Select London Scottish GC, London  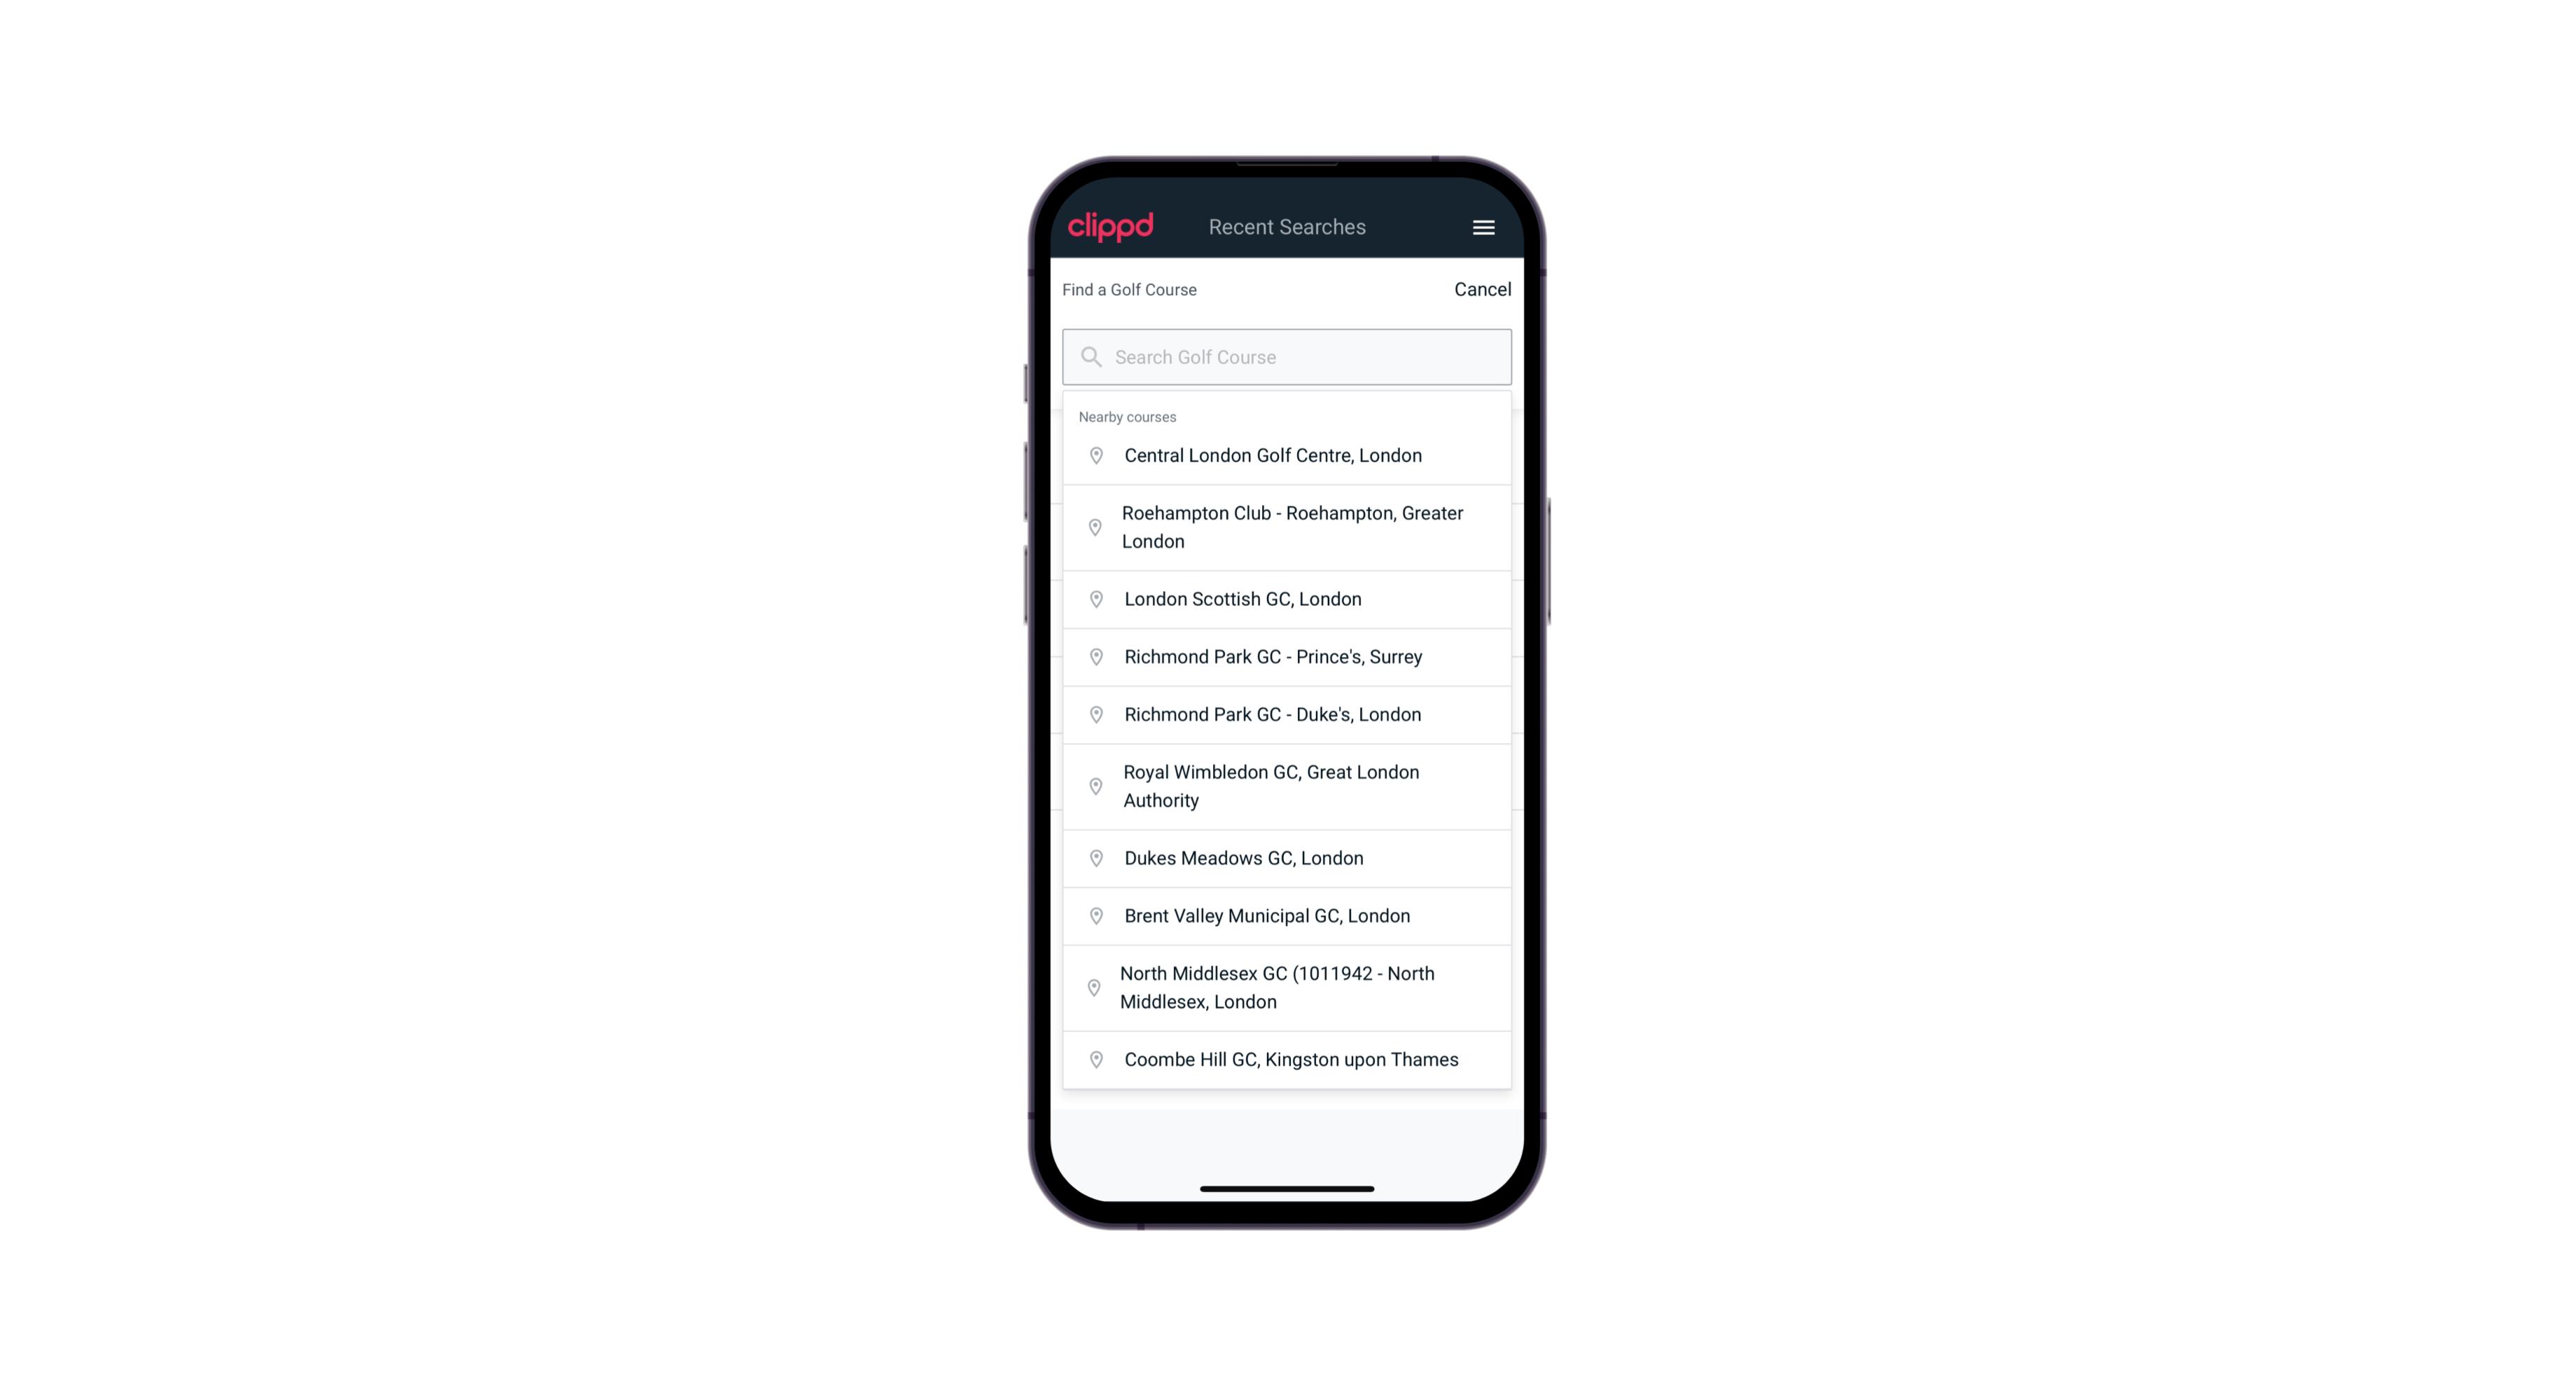pos(1287,597)
